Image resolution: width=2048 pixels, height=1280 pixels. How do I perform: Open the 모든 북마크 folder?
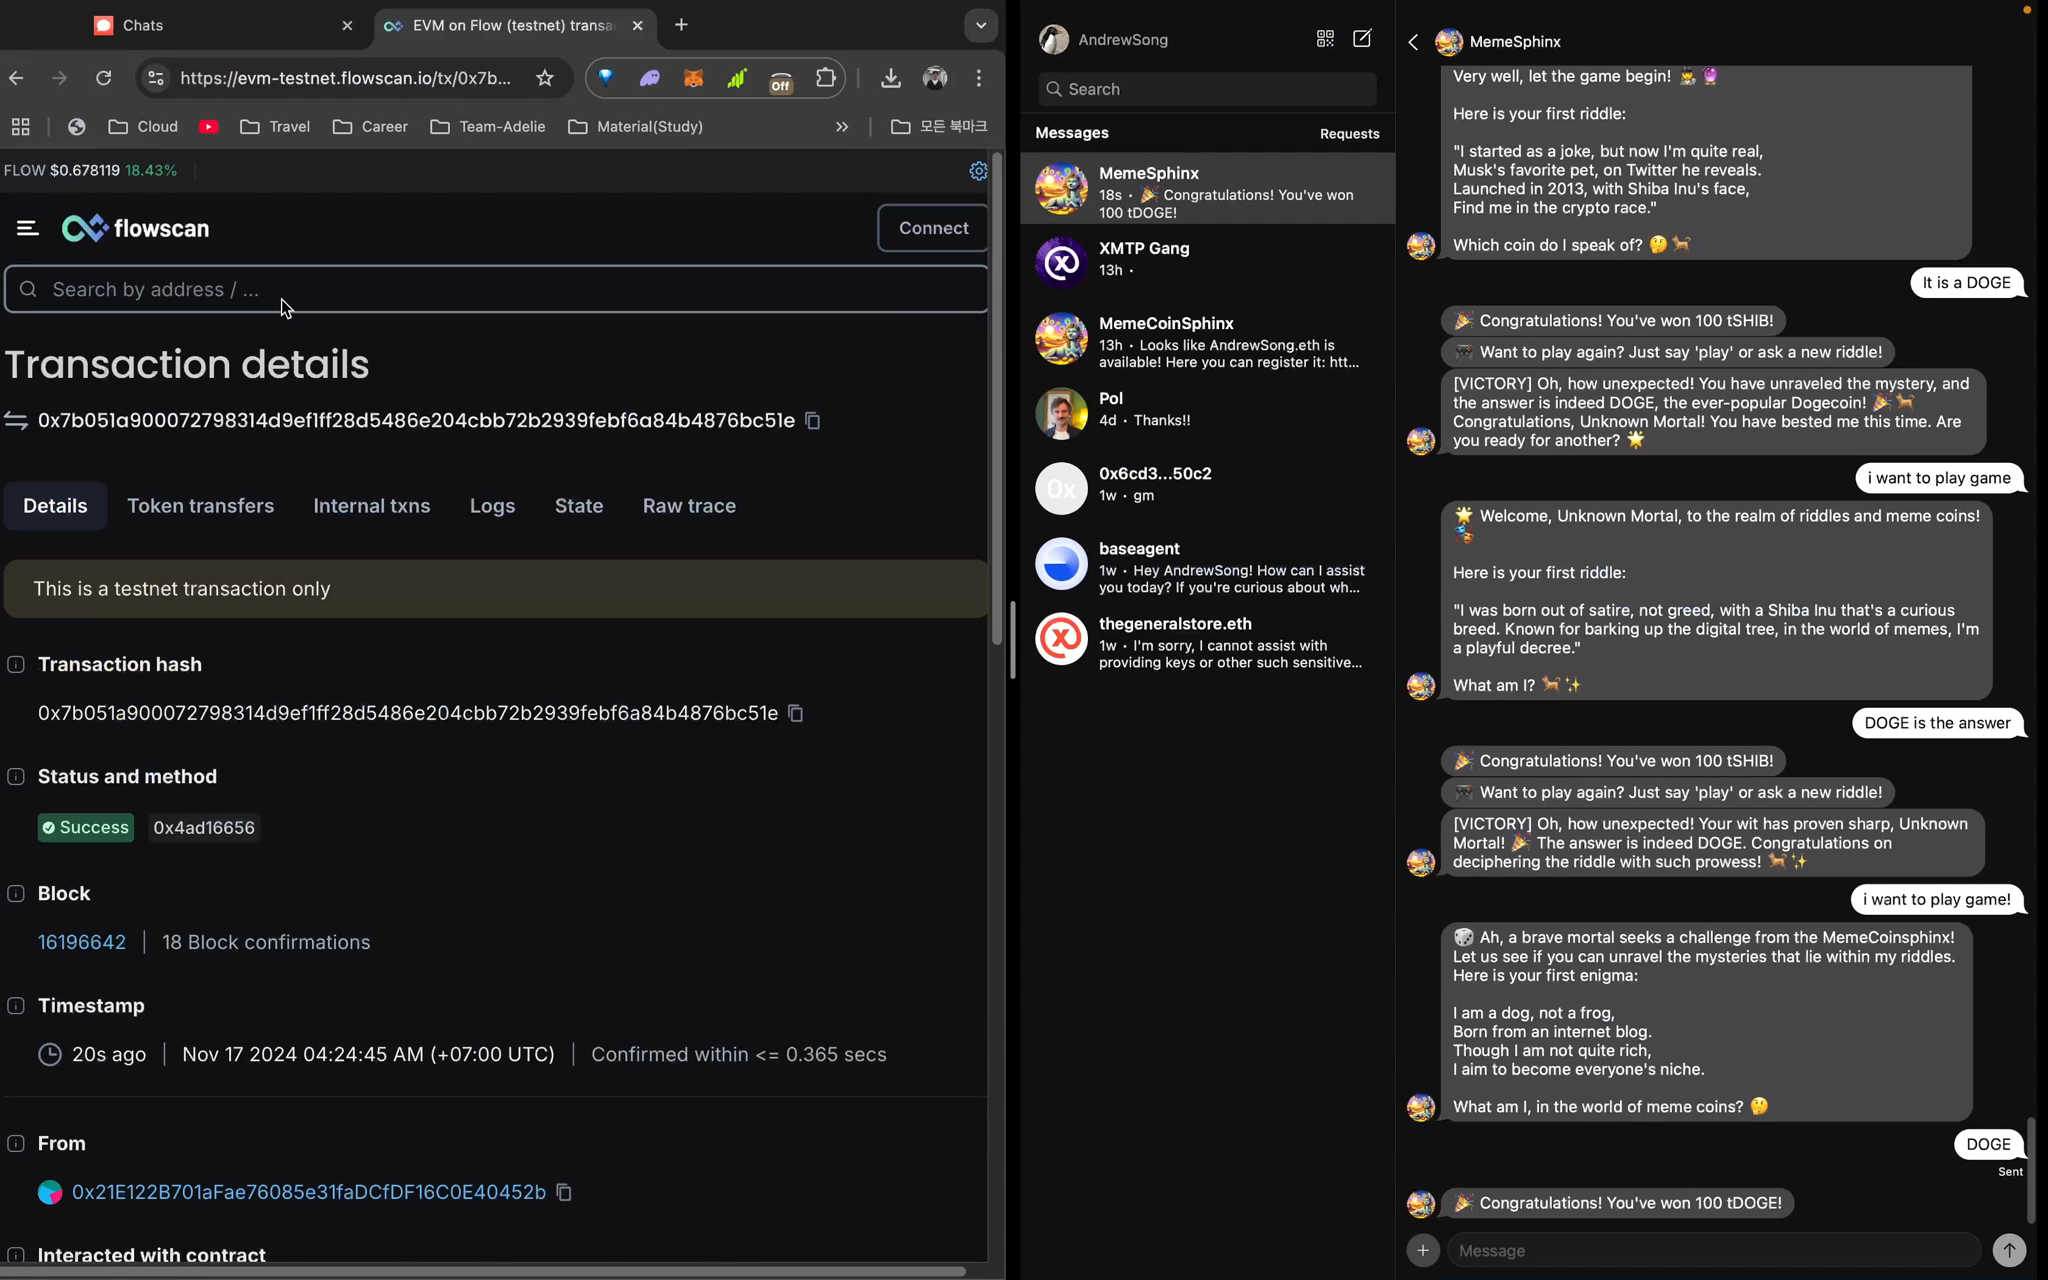coord(938,127)
